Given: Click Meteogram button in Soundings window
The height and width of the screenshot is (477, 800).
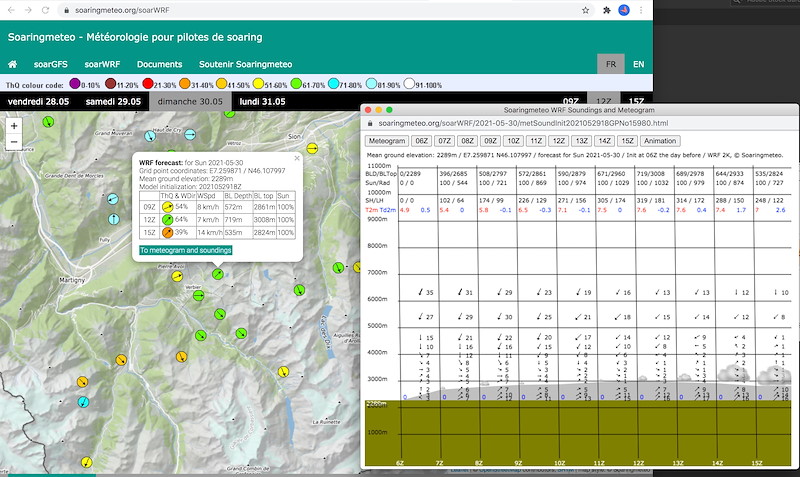Looking at the screenshot, I should 387,141.
